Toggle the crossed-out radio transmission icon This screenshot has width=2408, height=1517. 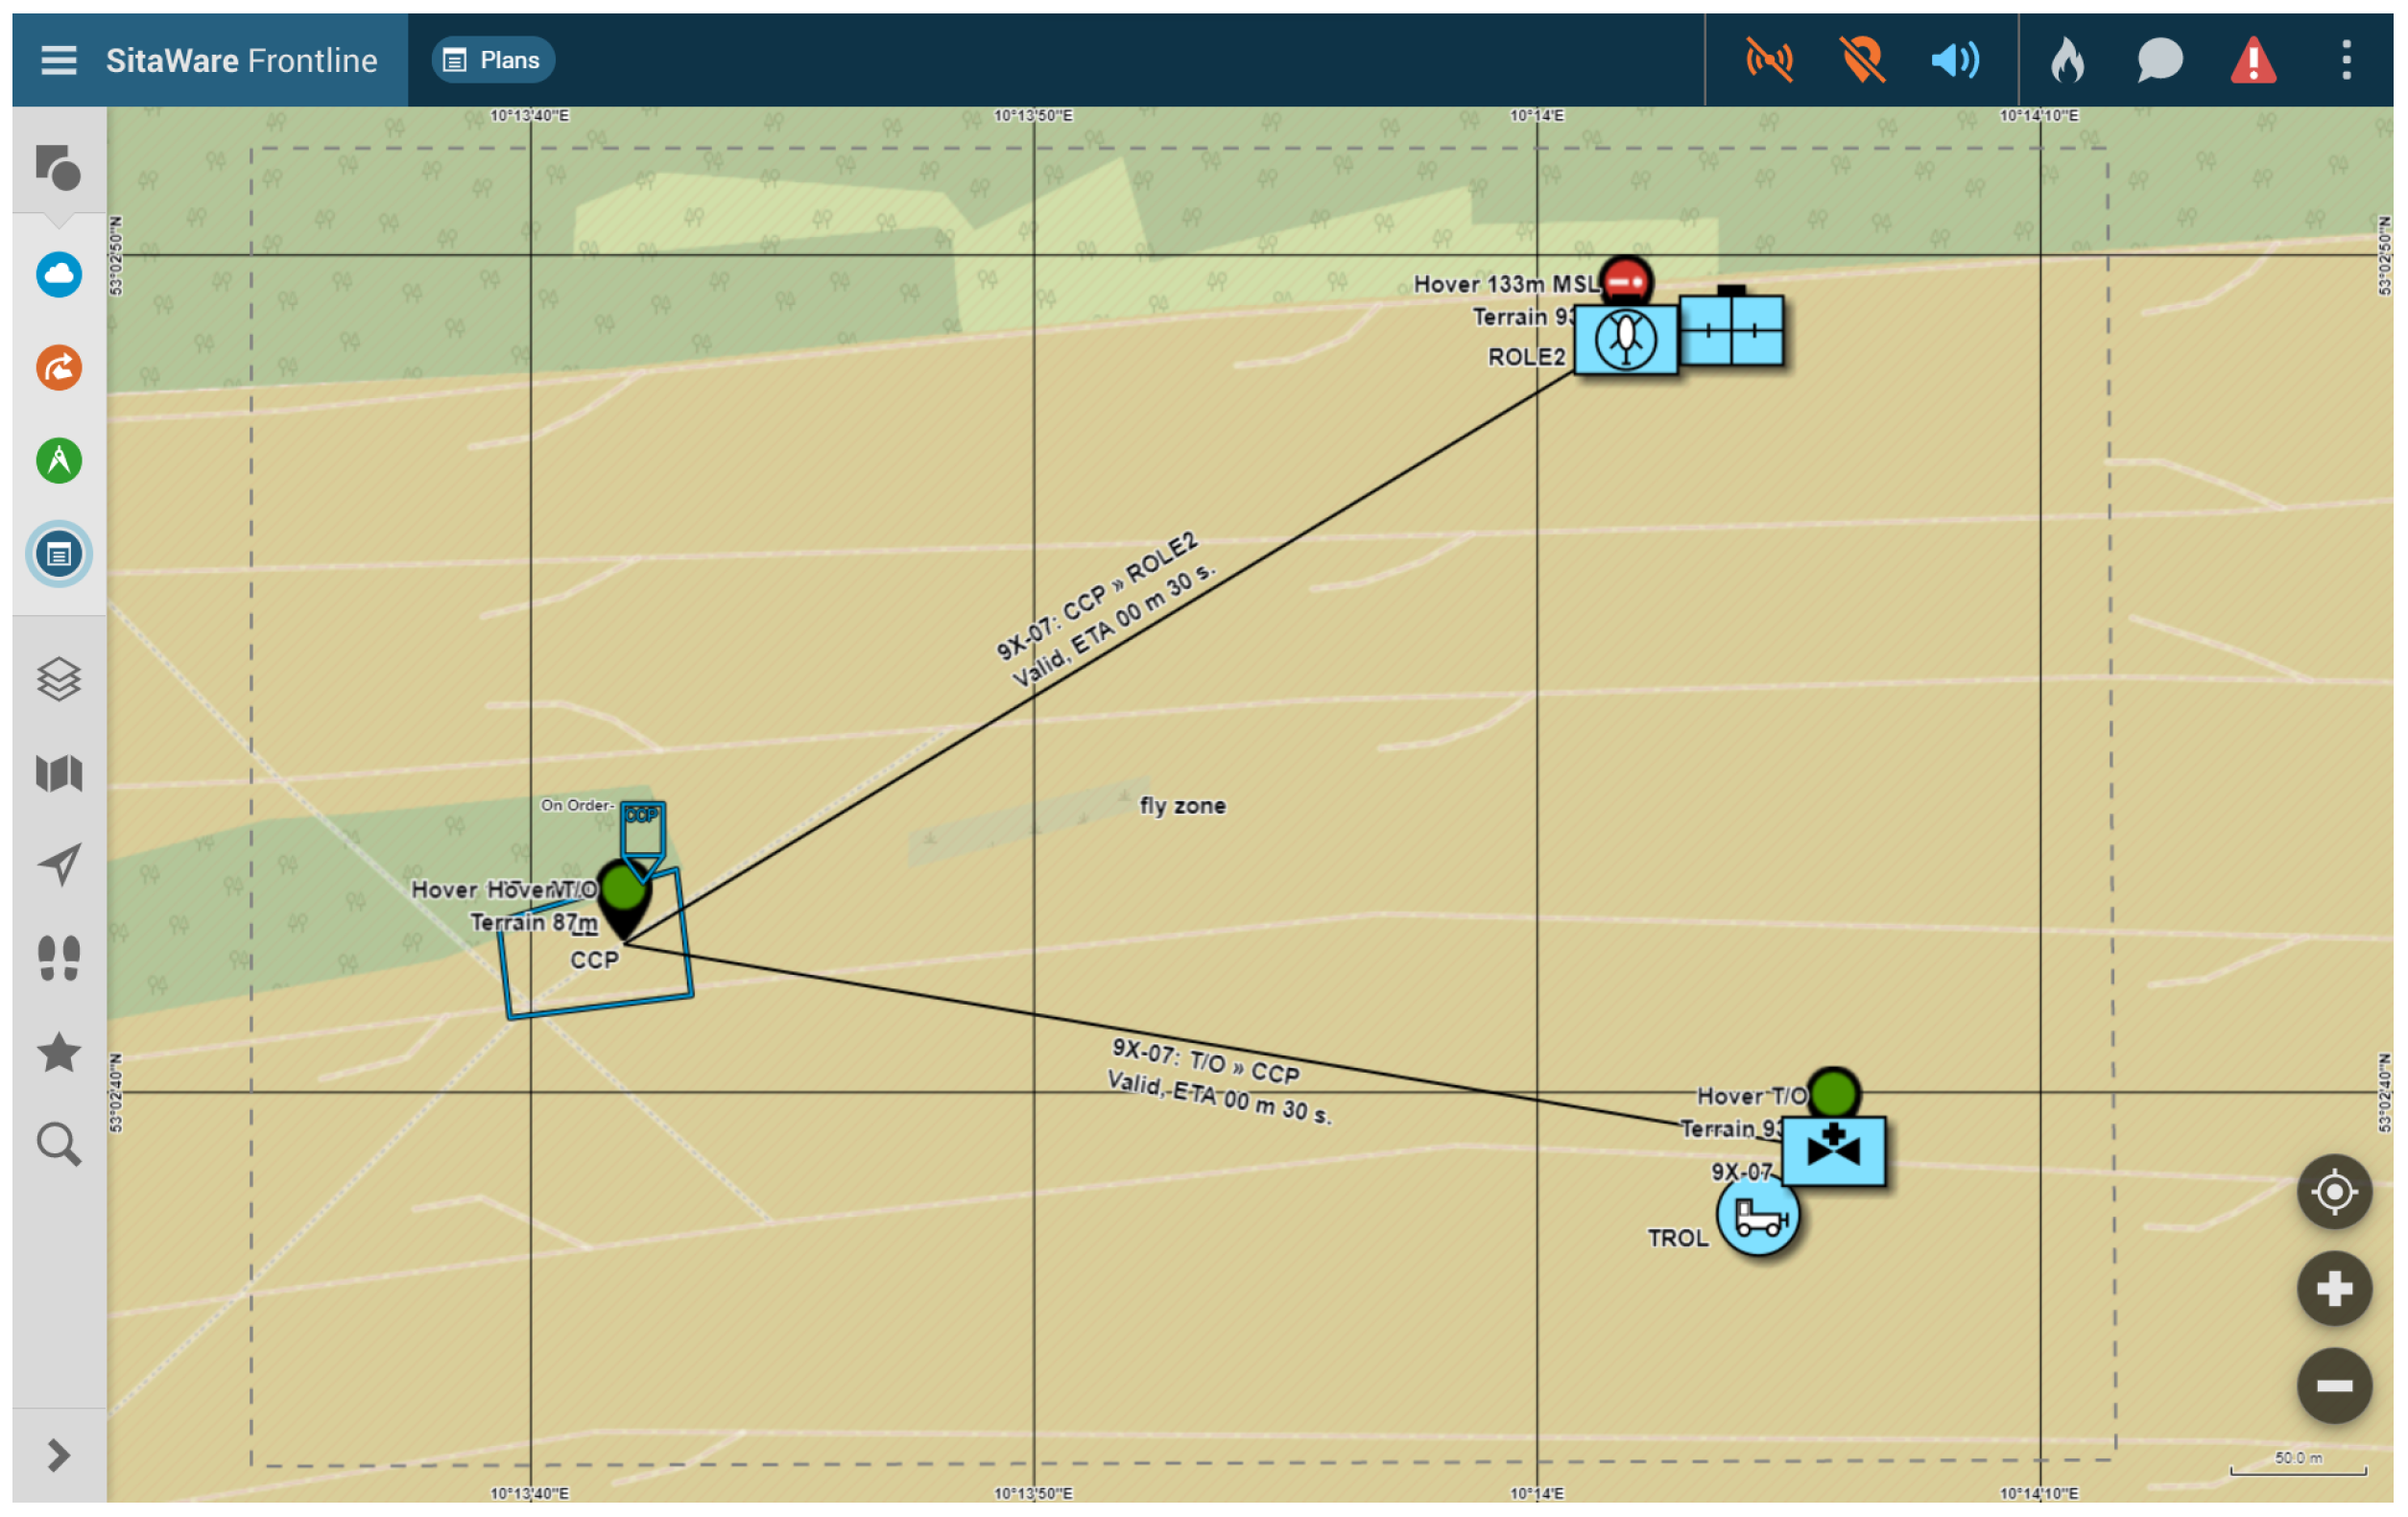tap(1768, 60)
